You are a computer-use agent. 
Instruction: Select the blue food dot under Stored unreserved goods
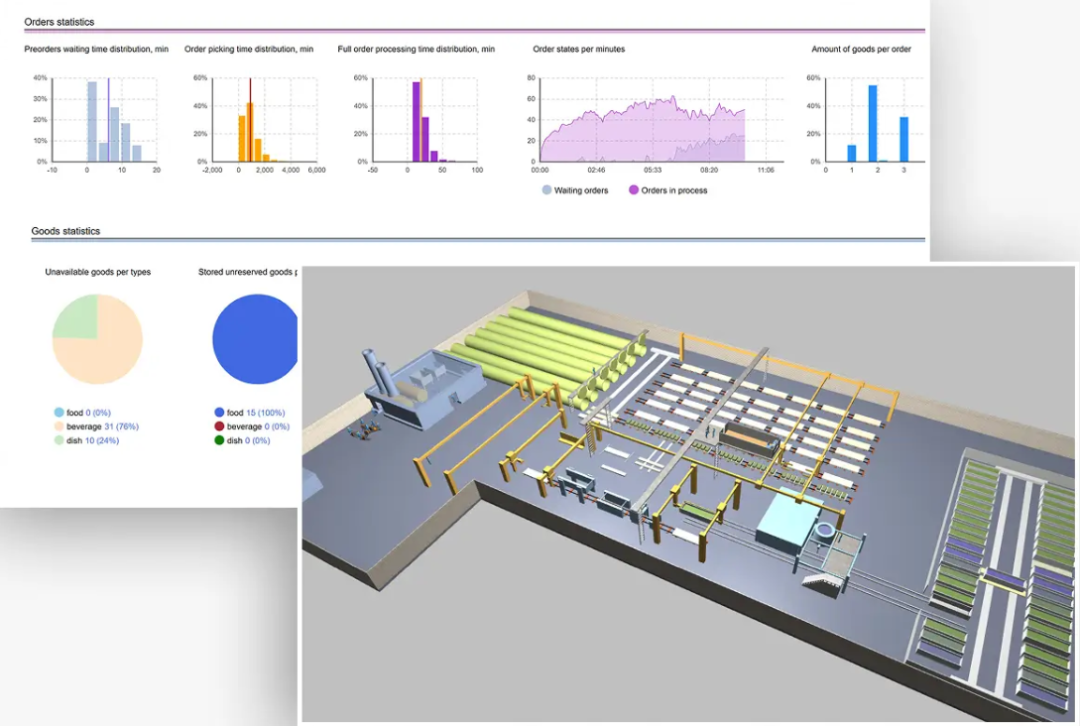(x=219, y=413)
